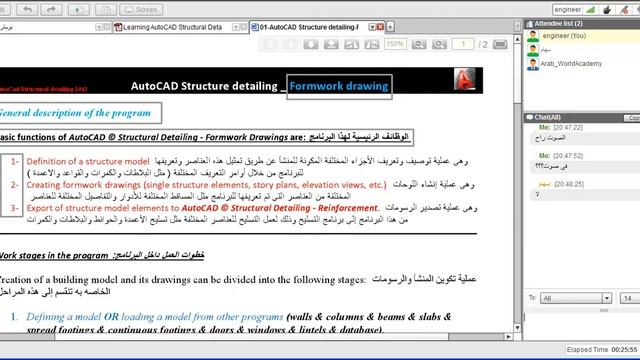
Task: Click the chat font size field showing 14
Action: coord(630,298)
